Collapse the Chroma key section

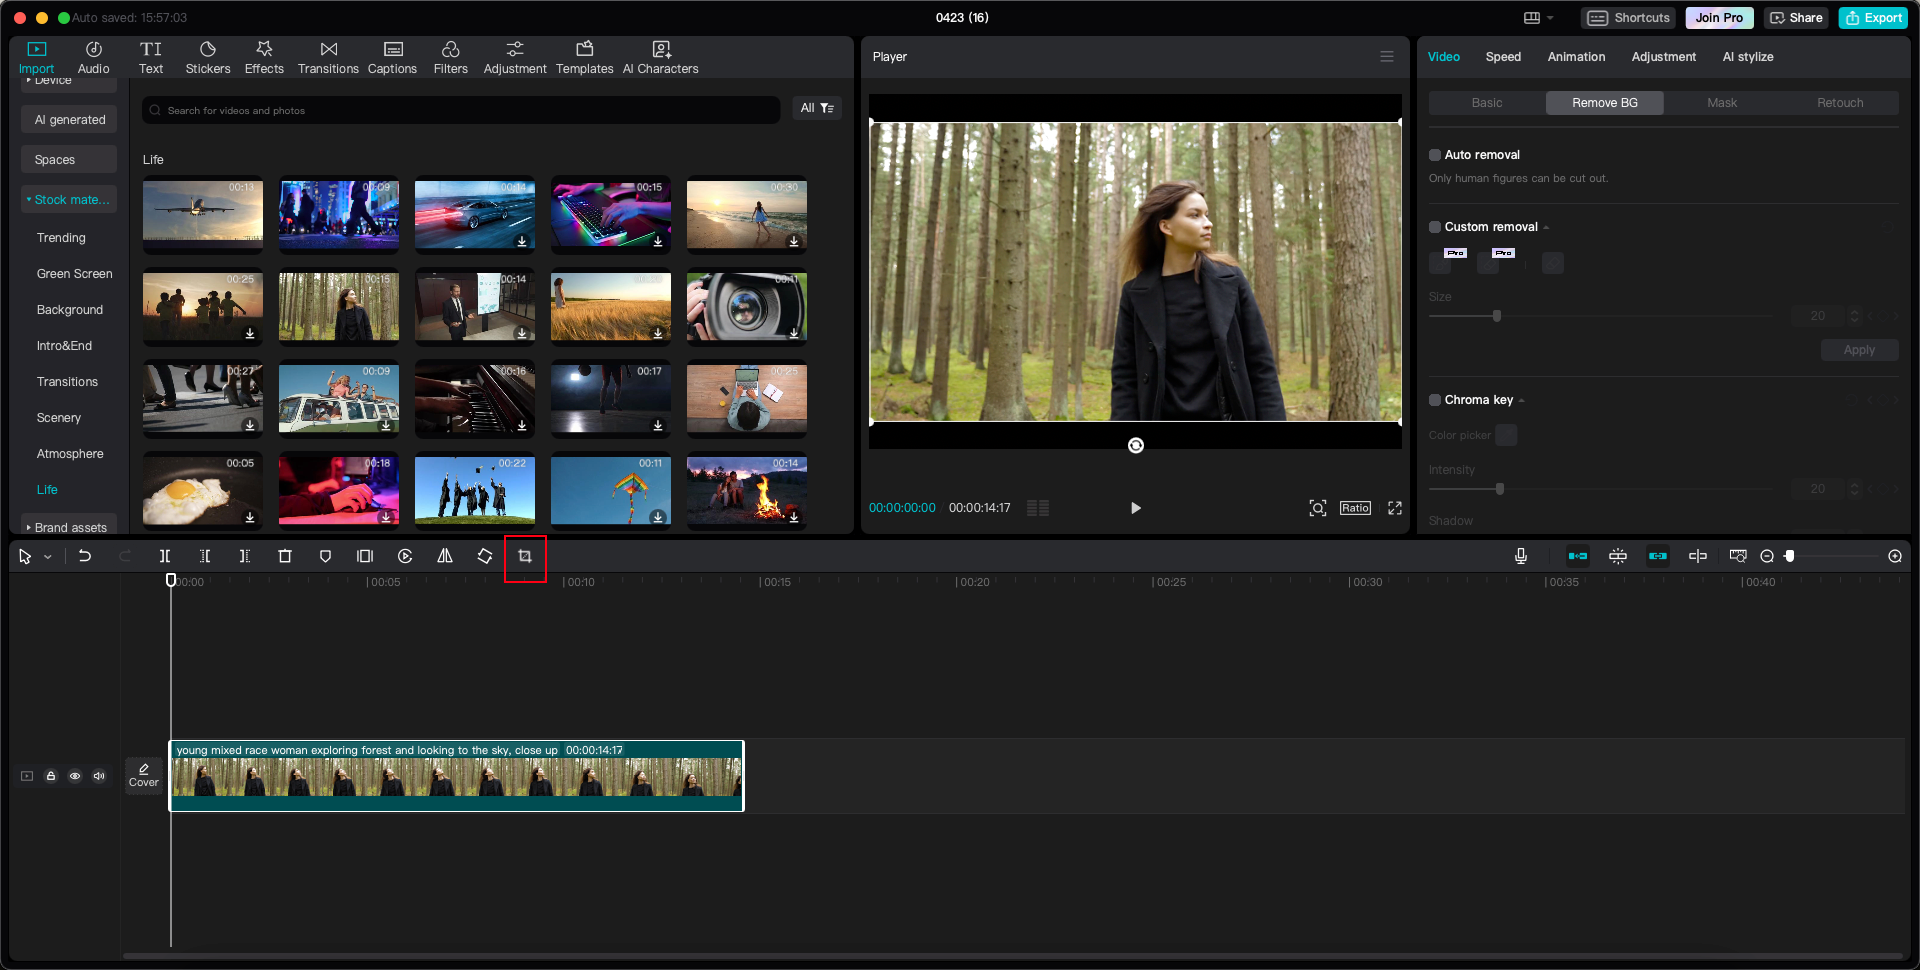[1522, 400]
